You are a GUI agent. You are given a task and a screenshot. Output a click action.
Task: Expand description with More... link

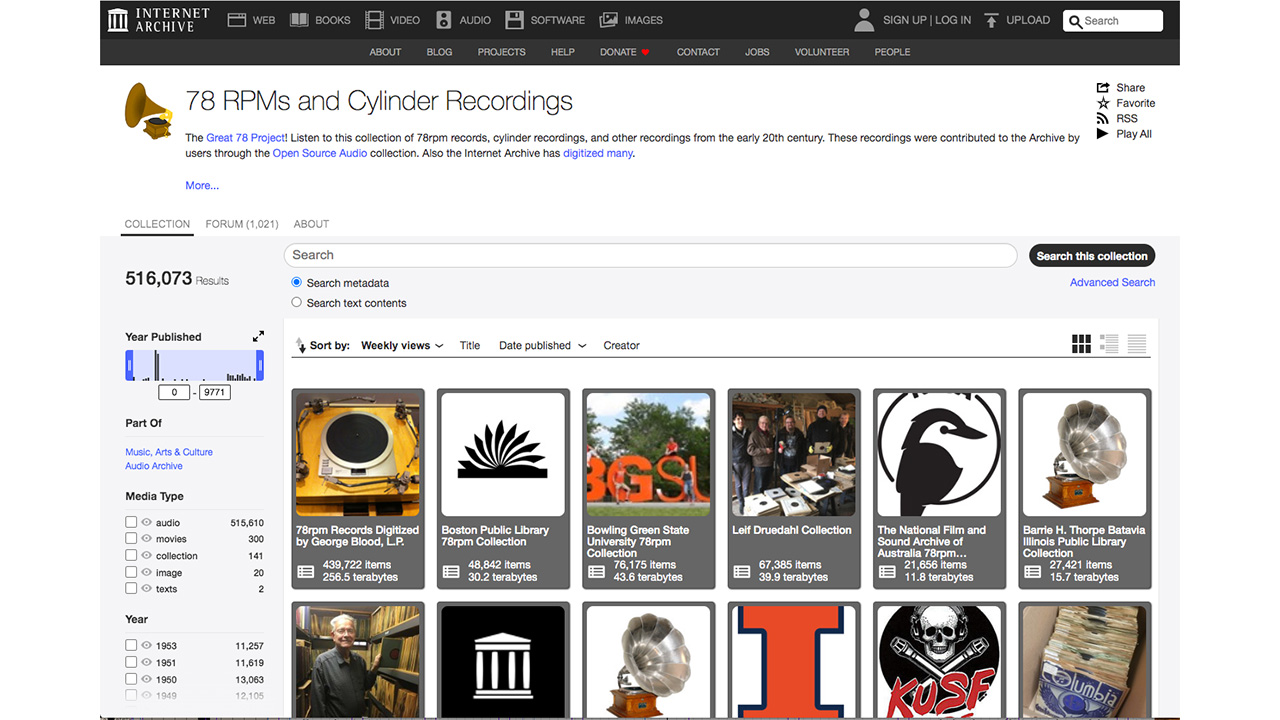(x=202, y=185)
